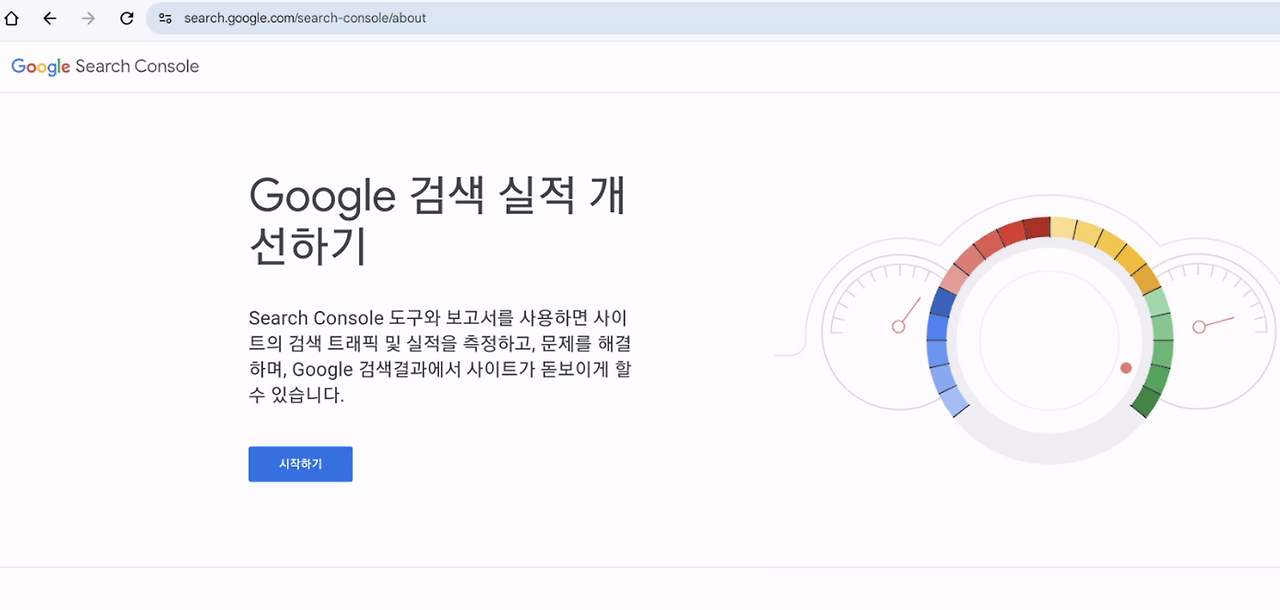Open the site information icon in address bar

163,17
